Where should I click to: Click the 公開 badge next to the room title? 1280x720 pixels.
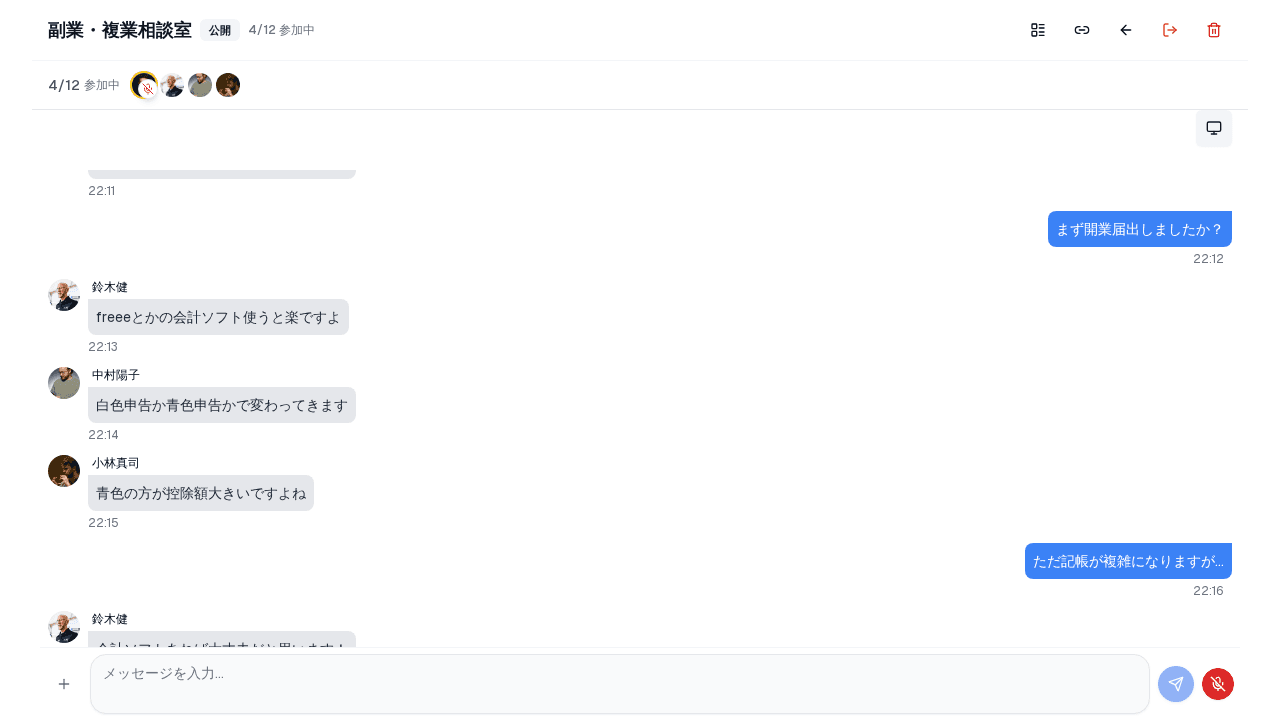point(220,30)
